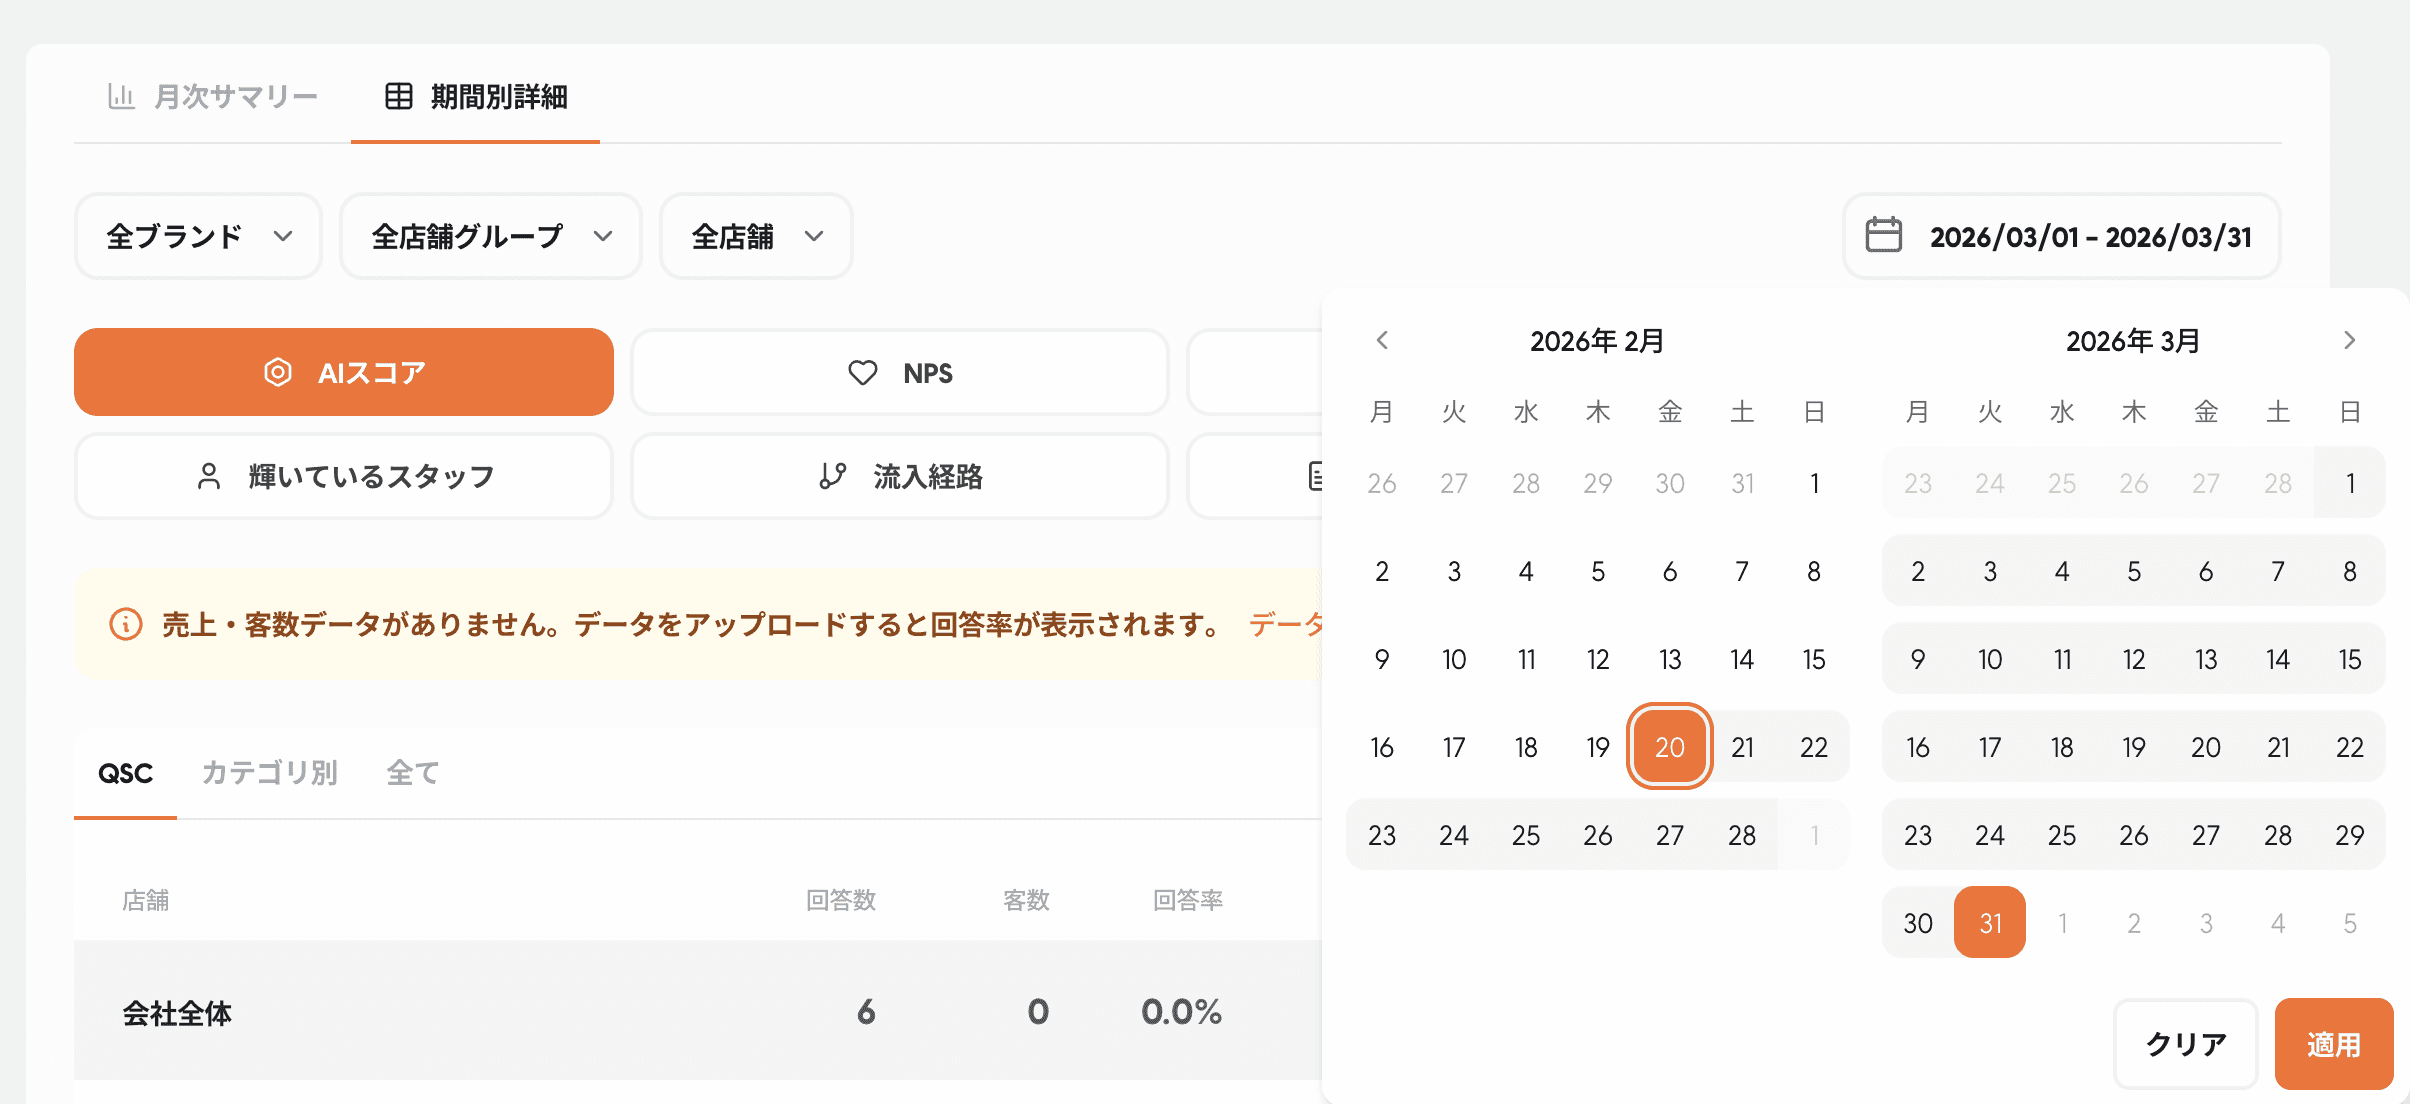
Task: Click the branch icon on 流入経路
Action: (832, 476)
